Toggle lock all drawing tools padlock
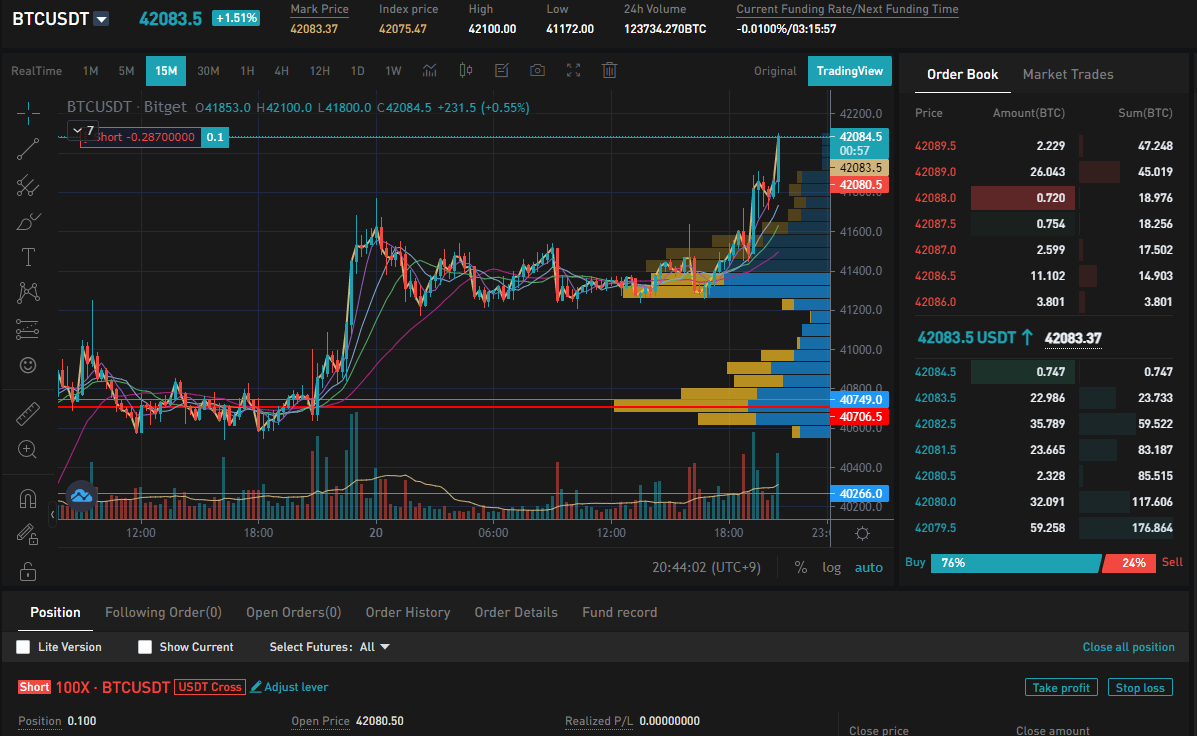Viewport: 1197px width, 736px height. (x=28, y=571)
